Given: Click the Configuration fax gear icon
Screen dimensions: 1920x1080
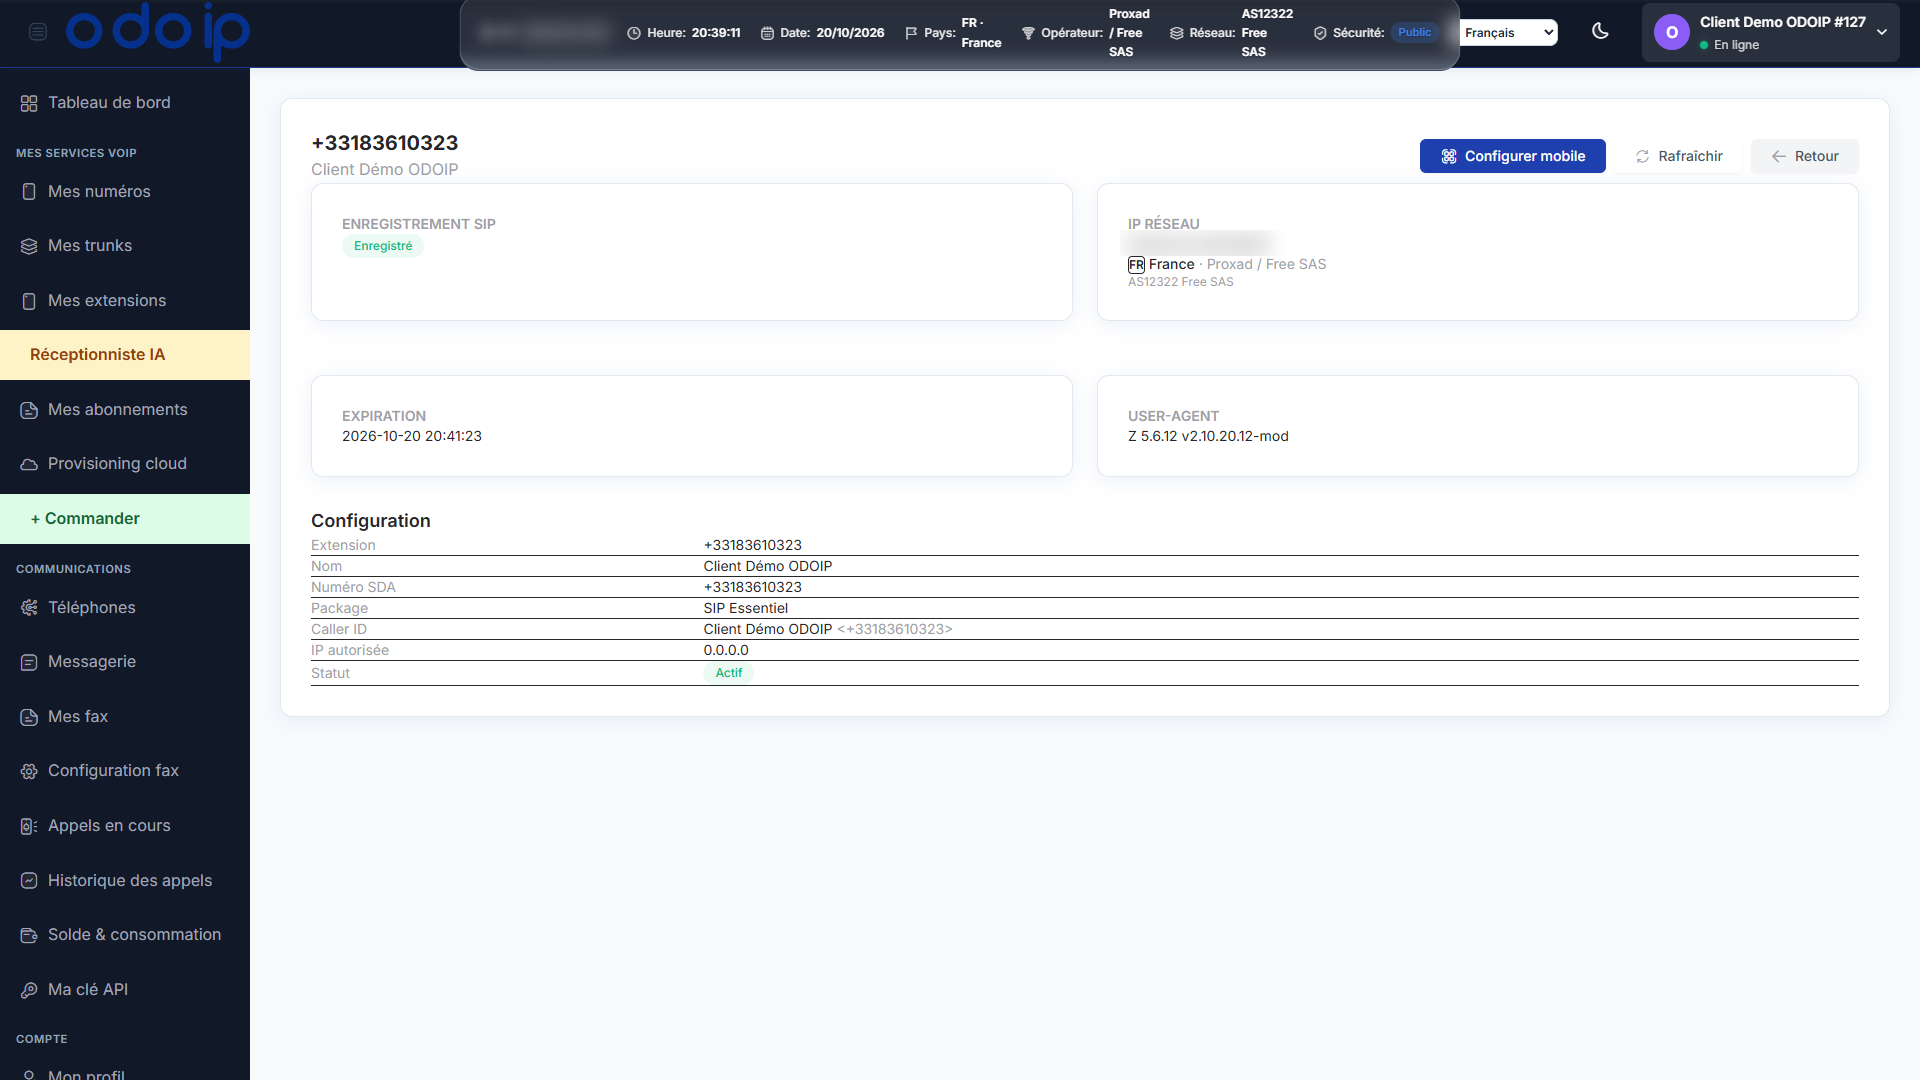Looking at the screenshot, I should coord(29,771).
